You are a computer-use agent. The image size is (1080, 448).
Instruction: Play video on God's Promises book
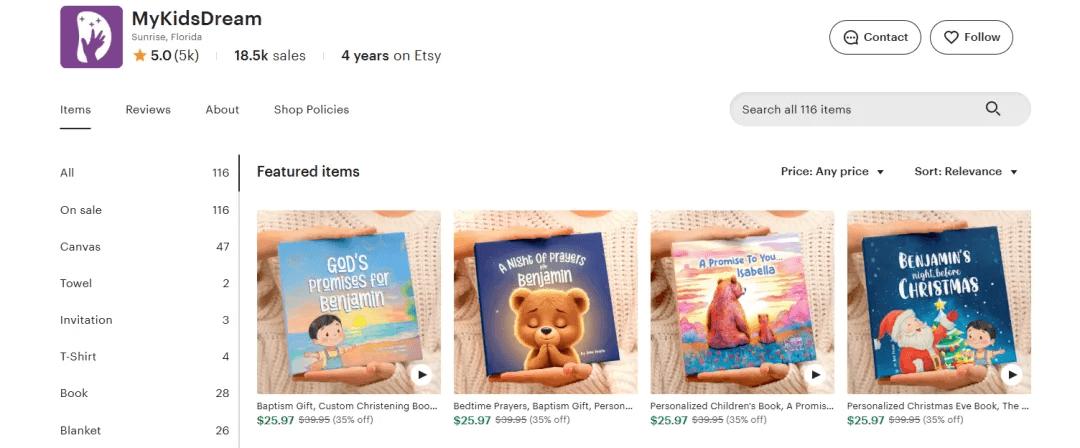coord(422,375)
